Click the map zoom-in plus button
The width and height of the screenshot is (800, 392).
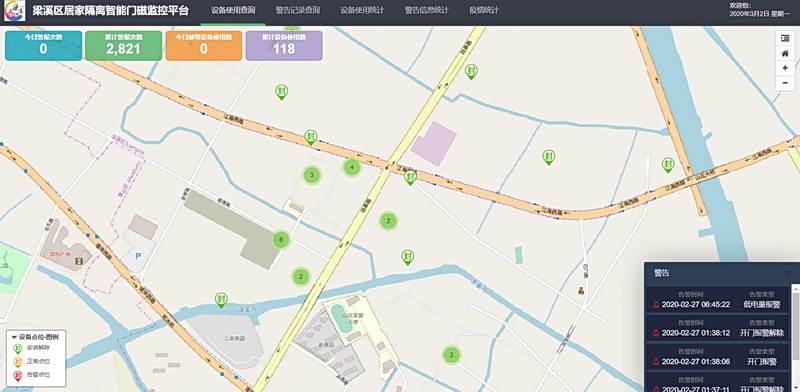pyautogui.click(x=785, y=68)
